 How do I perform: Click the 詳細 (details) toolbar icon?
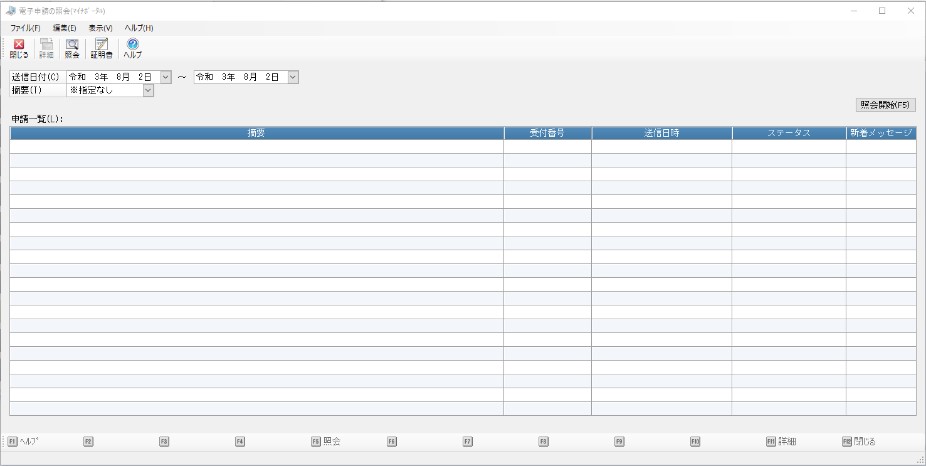click(46, 48)
